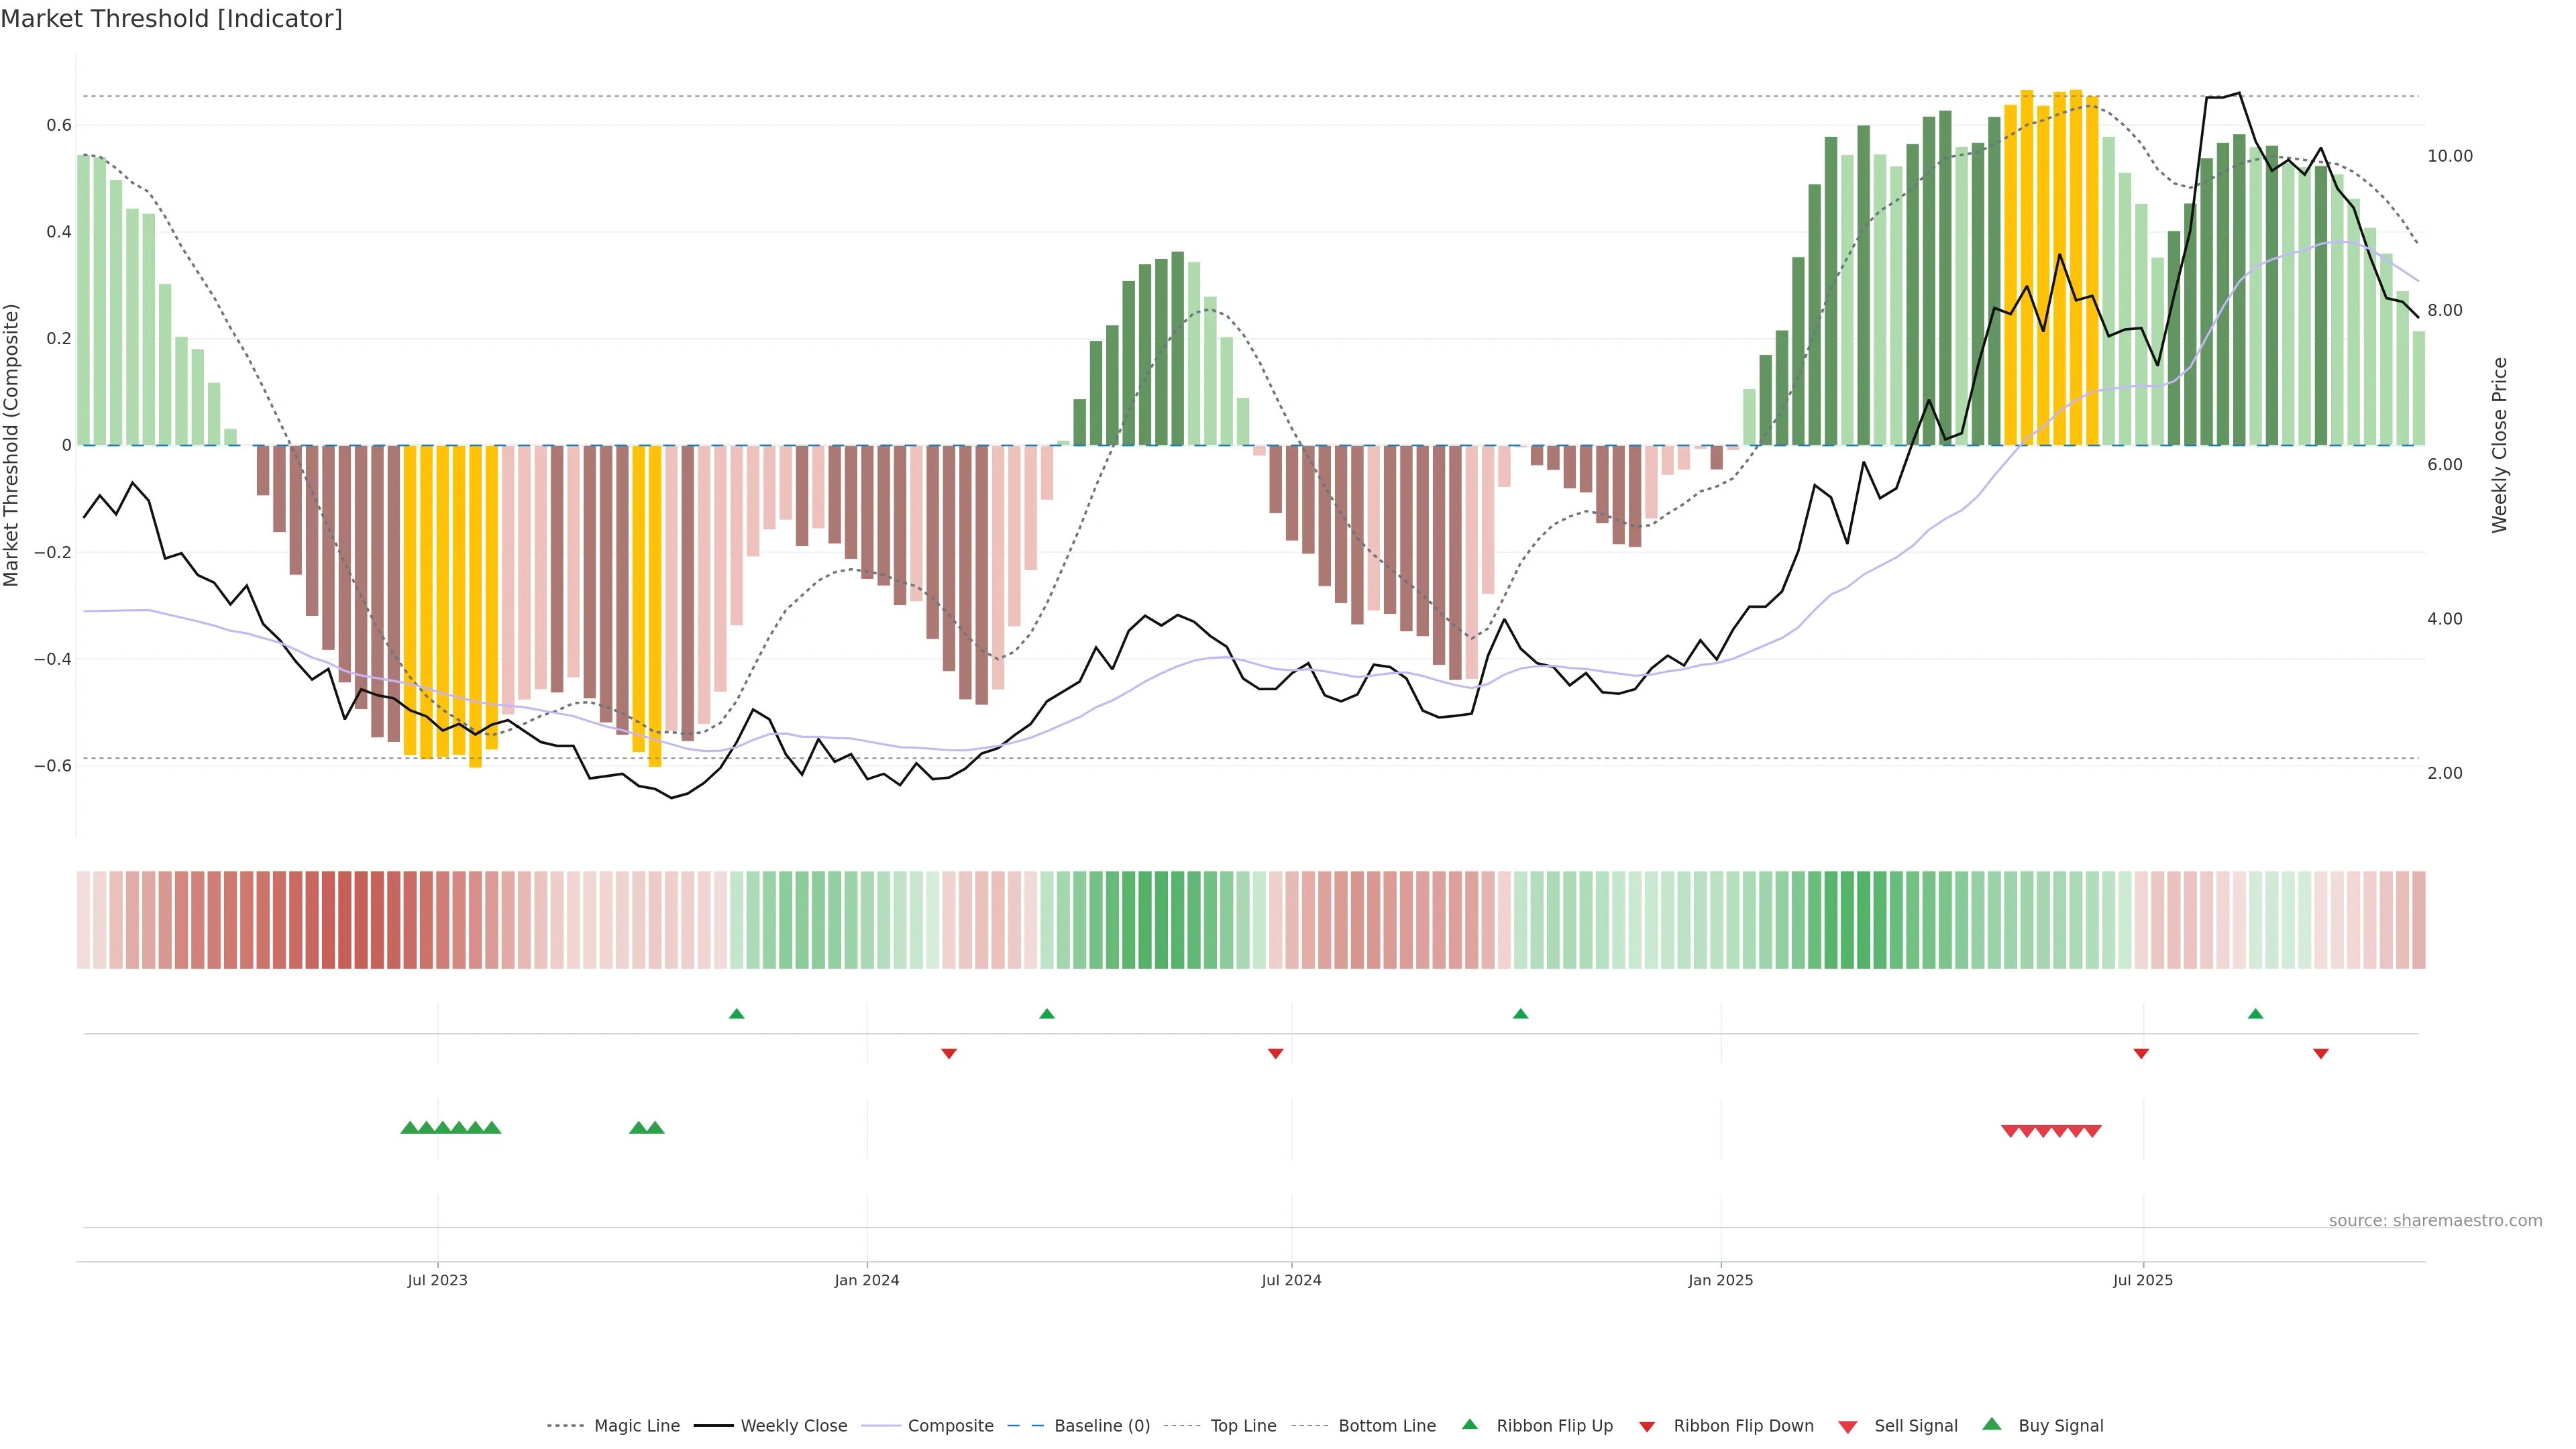The height and width of the screenshot is (1449, 2576).
Task: Click the Ribbon Flip Down legend triangle icon
Action: [1647, 1426]
